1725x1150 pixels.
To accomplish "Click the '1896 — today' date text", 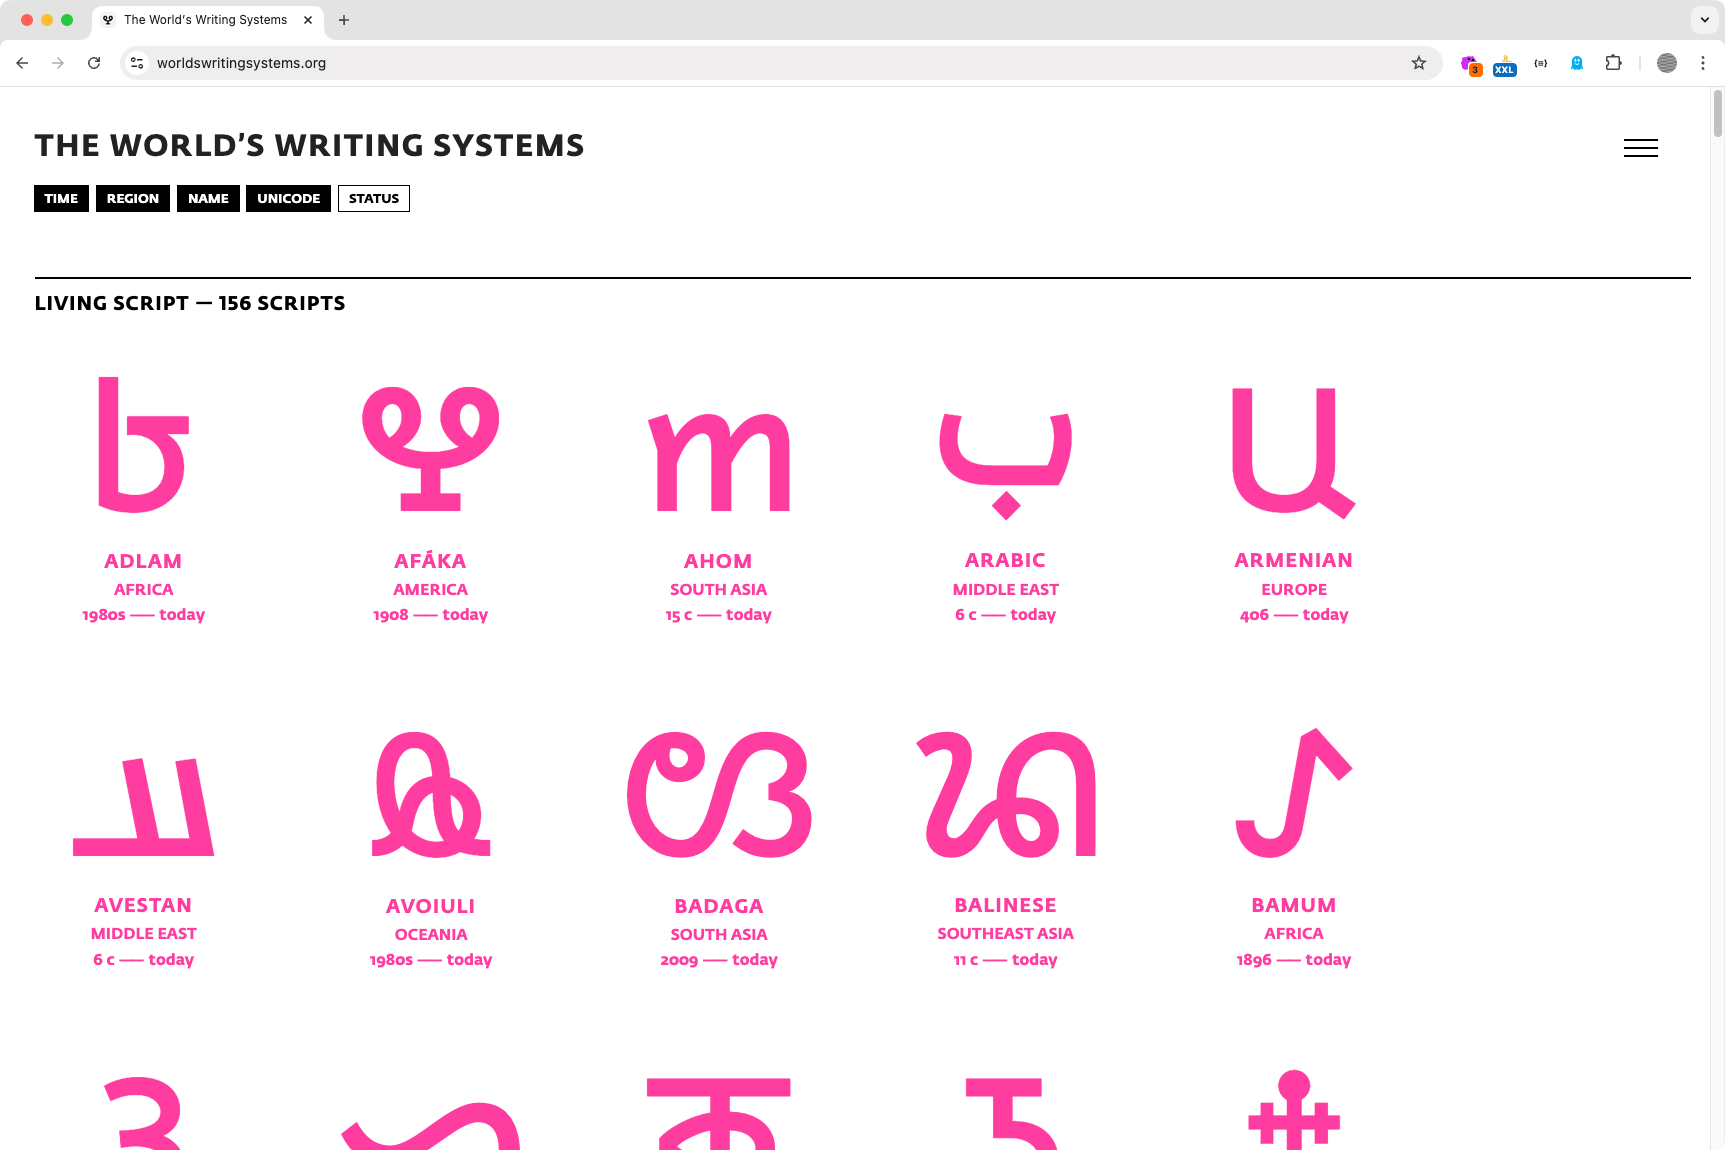I will (1293, 960).
